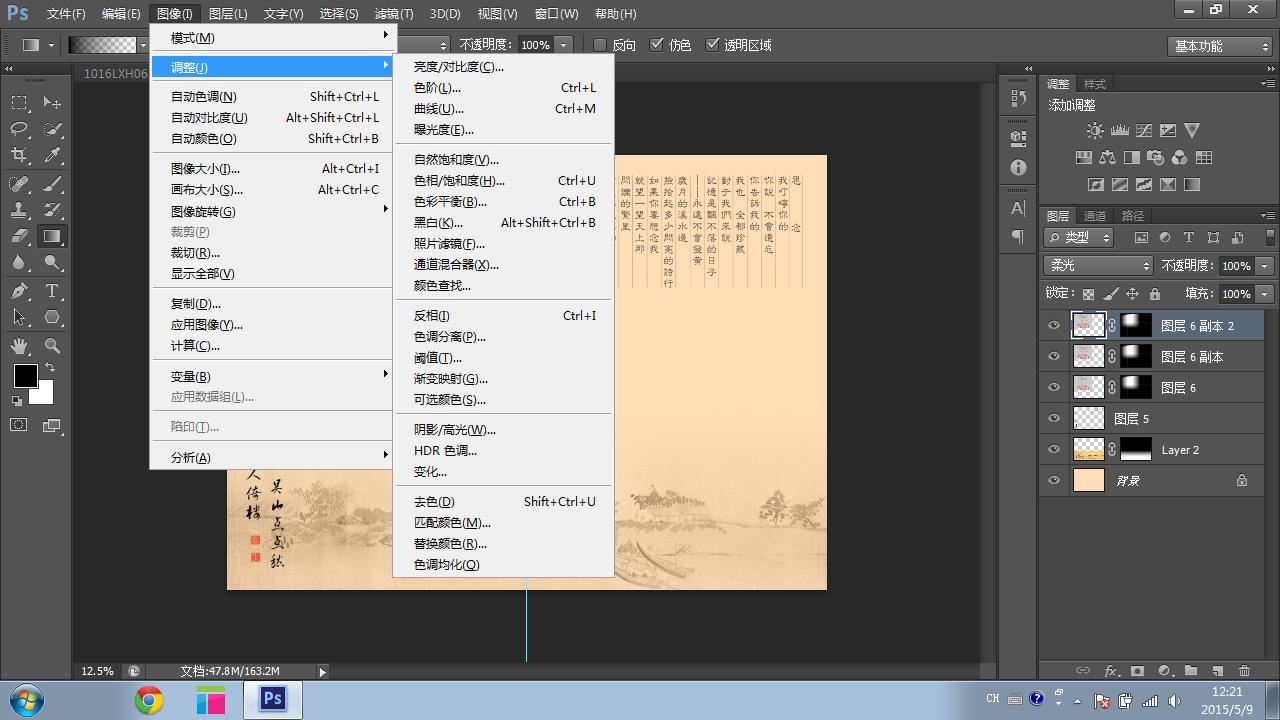Toggle Quick Mask mode
Image resolution: width=1280 pixels, height=720 pixels.
pos(19,425)
